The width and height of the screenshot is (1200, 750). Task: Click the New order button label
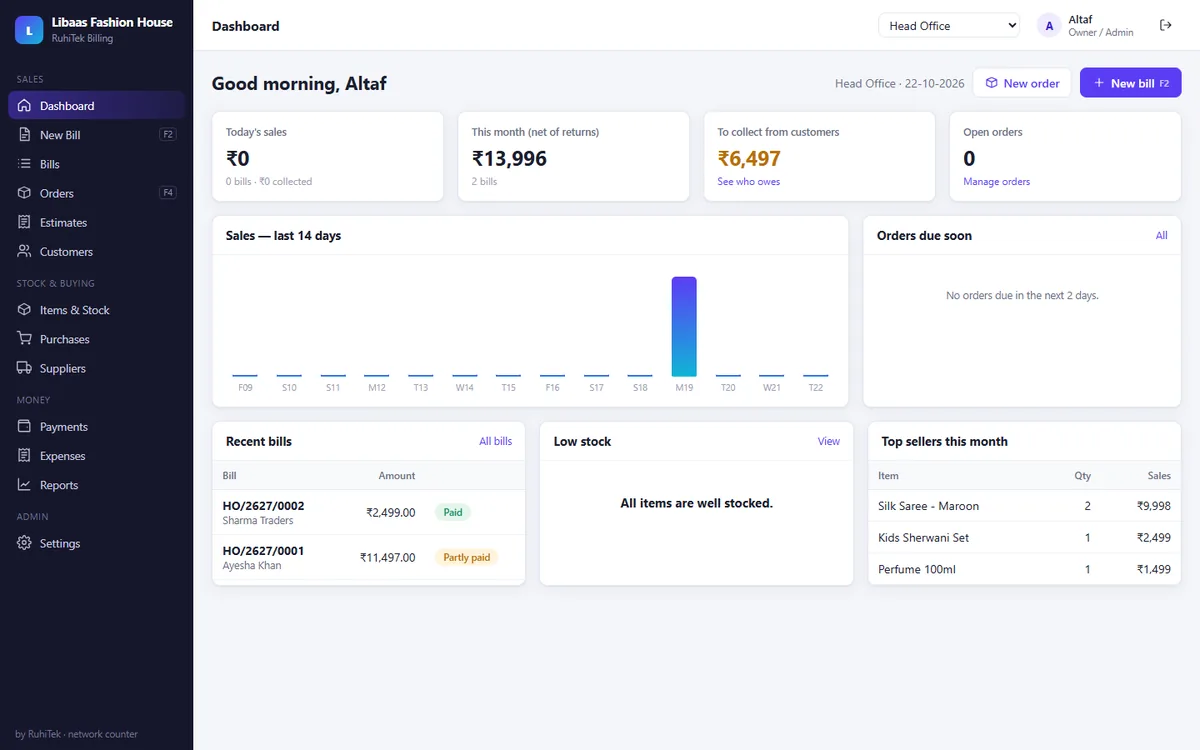tap(1031, 83)
